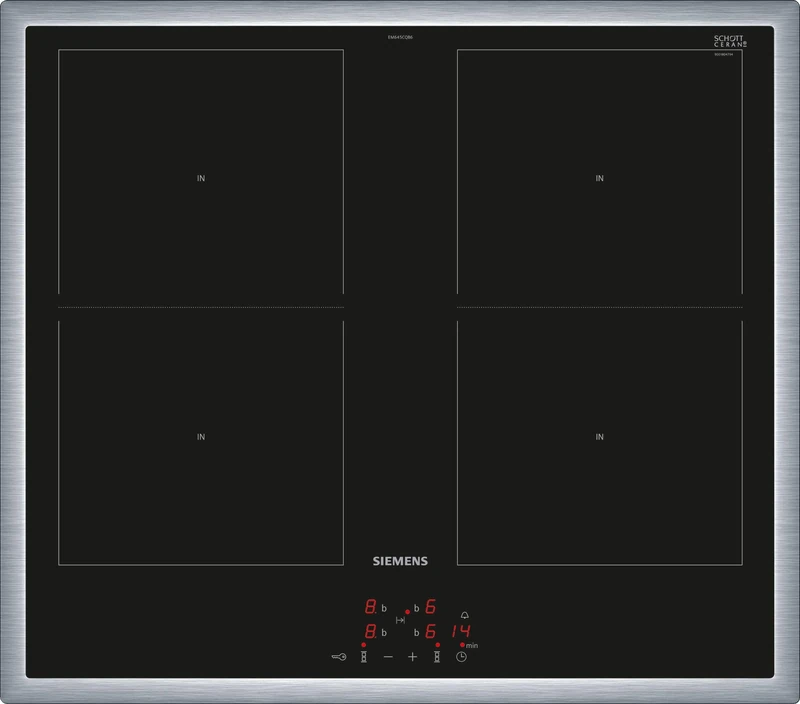
Task: Tap the alarm bell symbol
Action: (x=464, y=616)
